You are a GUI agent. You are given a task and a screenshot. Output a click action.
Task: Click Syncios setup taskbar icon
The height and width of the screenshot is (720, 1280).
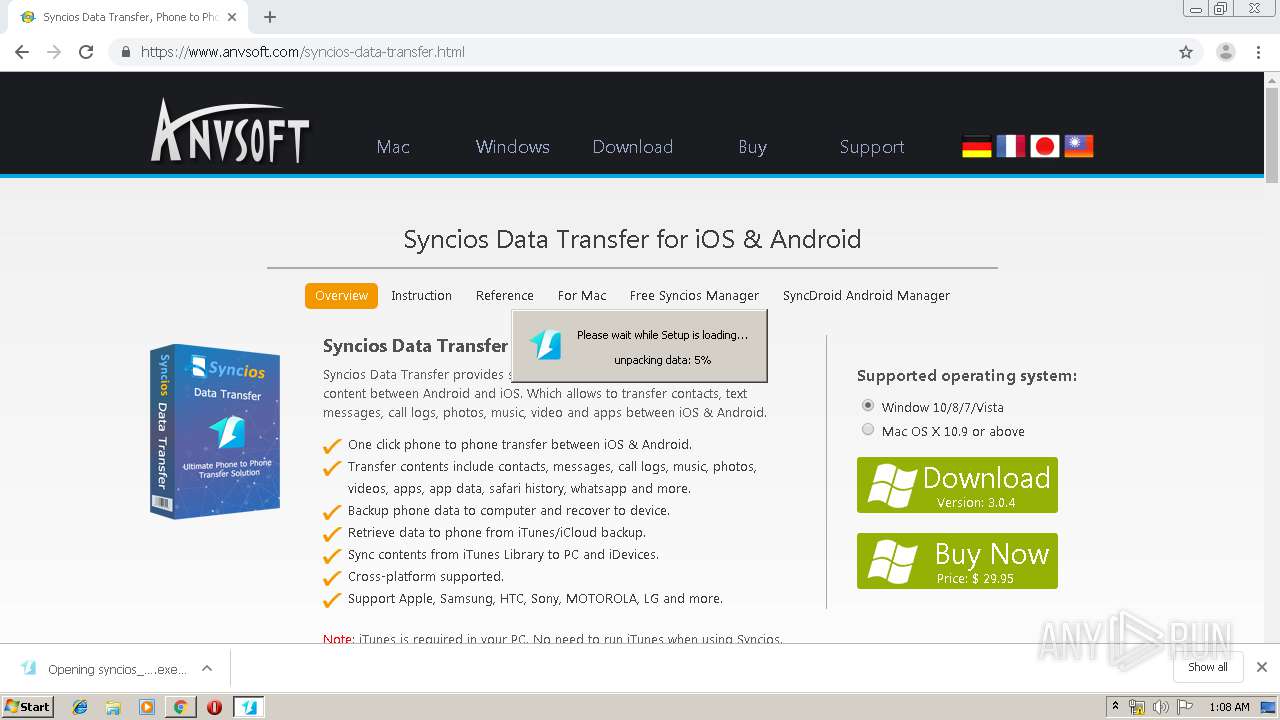(249, 707)
